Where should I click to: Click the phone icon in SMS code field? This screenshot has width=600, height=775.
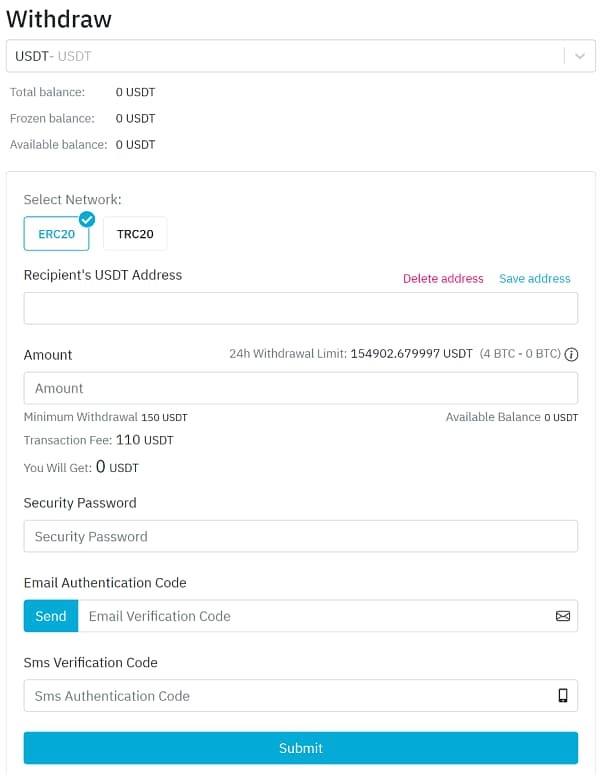pos(562,695)
